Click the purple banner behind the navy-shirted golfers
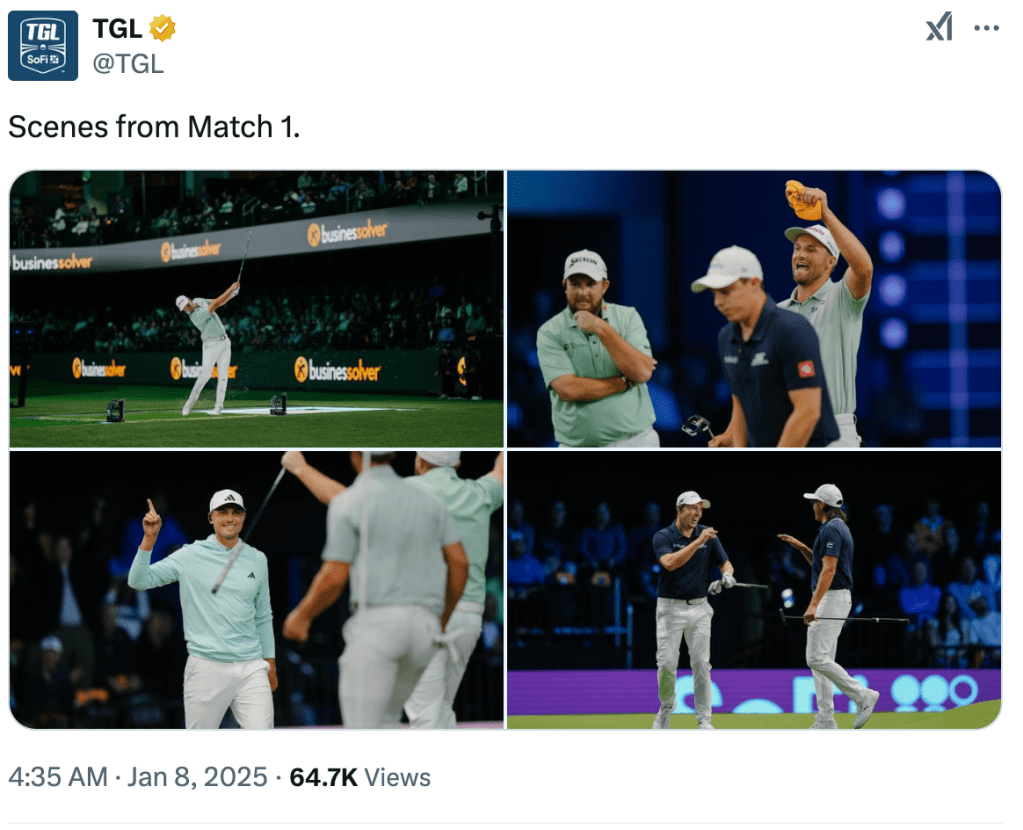Image resolution: width=1023 pixels, height=830 pixels. tap(600, 690)
